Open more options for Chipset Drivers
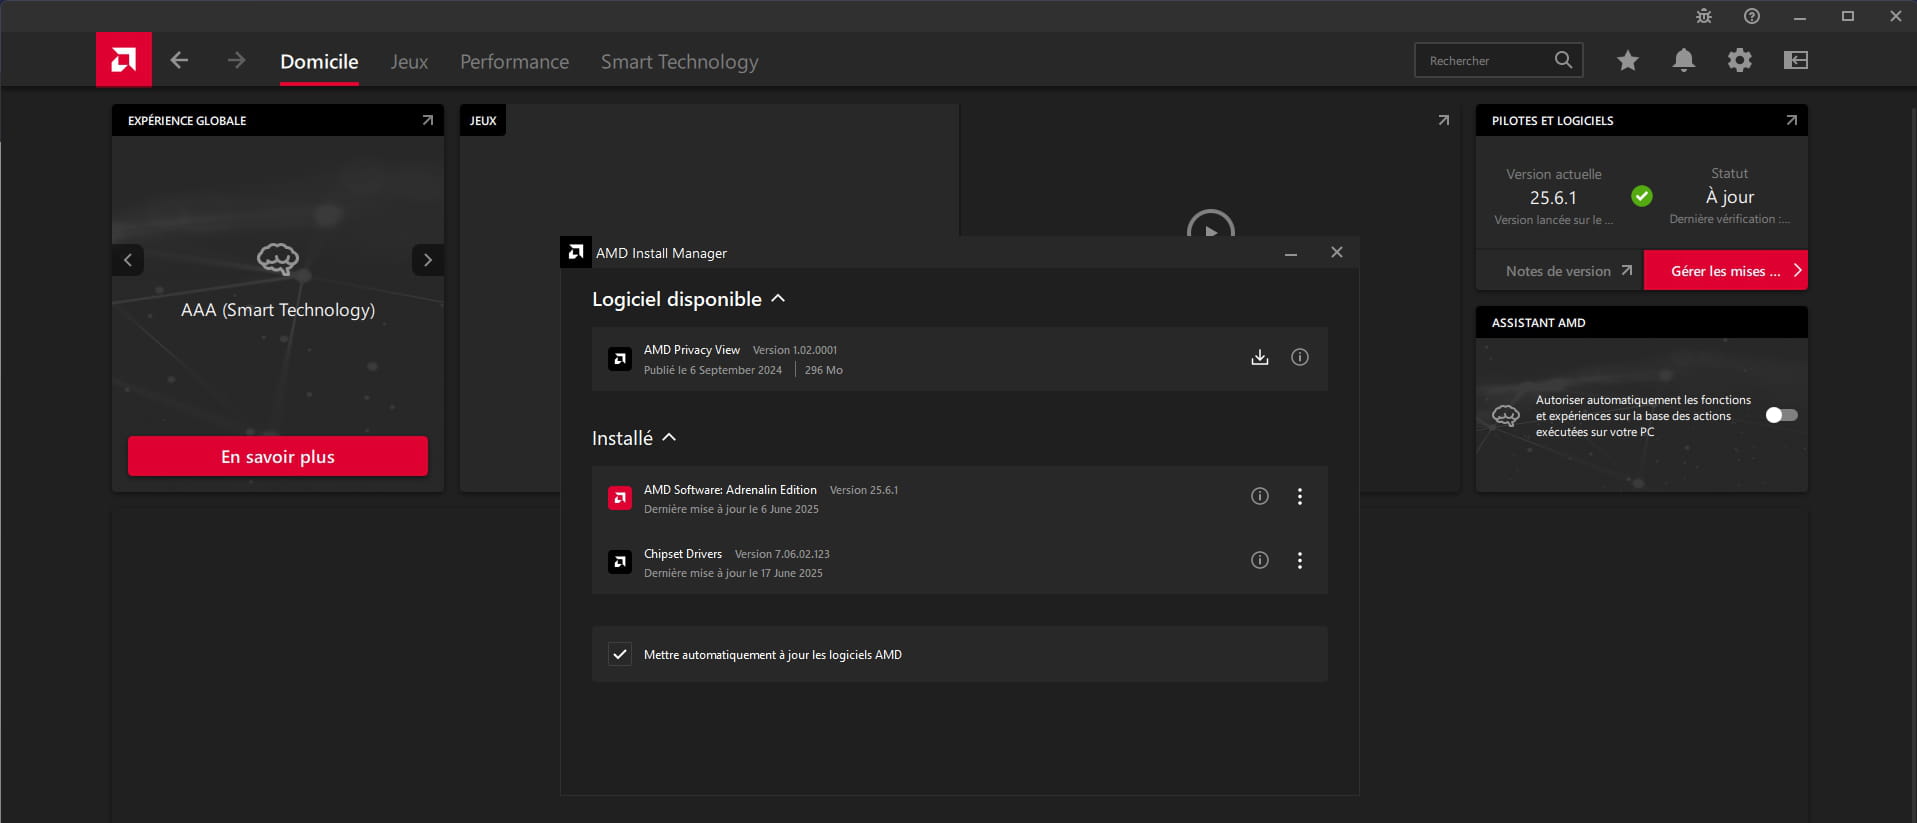This screenshot has height=823, width=1917. [1300, 560]
